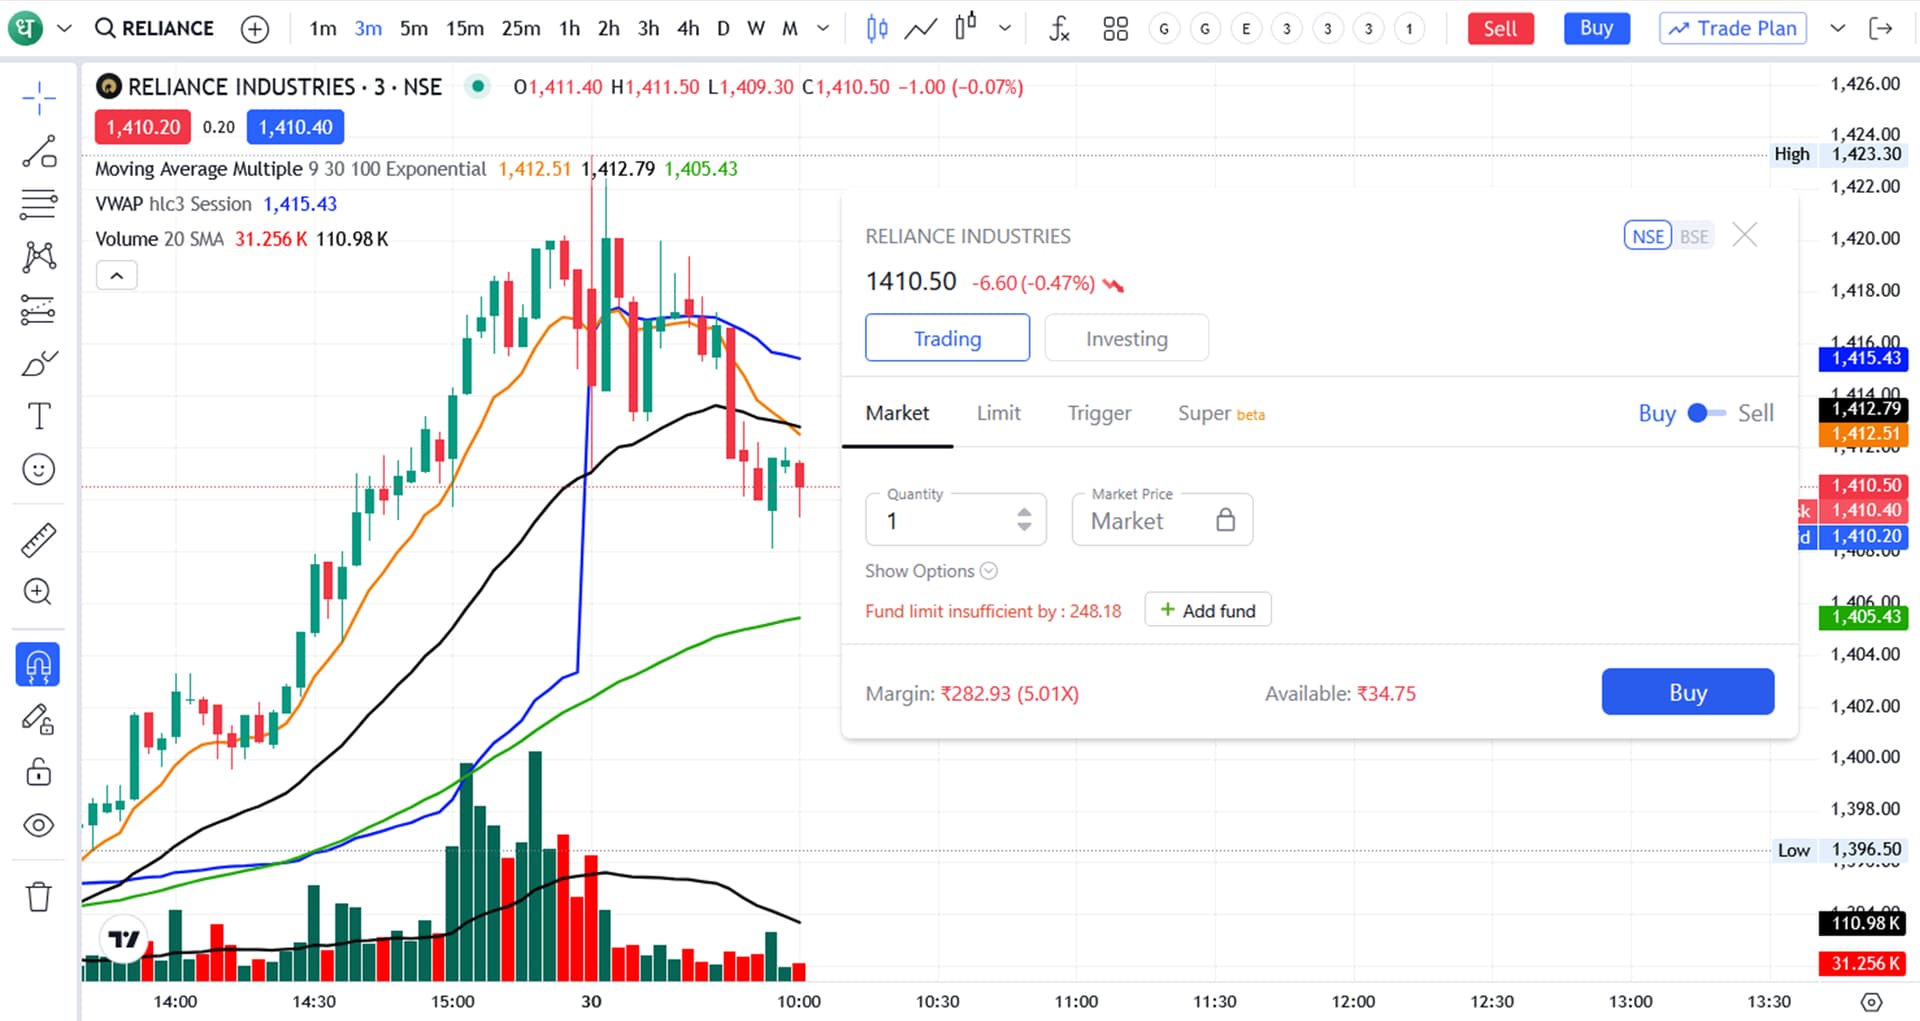Viewport: 1920px width, 1021px height.
Task: Open the emoji icons tool
Action: (39, 469)
